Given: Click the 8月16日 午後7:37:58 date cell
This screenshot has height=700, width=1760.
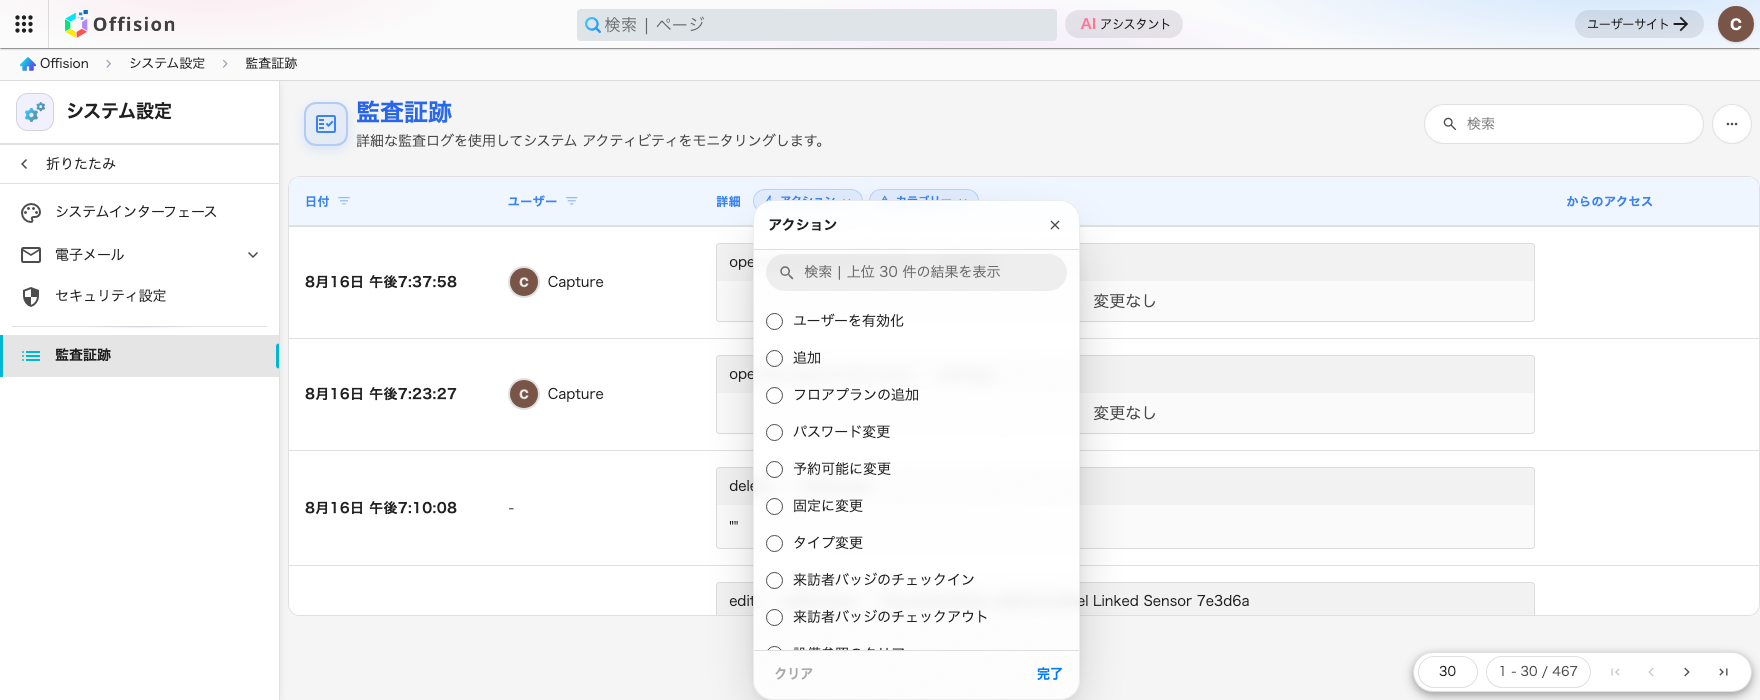Looking at the screenshot, I should (381, 282).
